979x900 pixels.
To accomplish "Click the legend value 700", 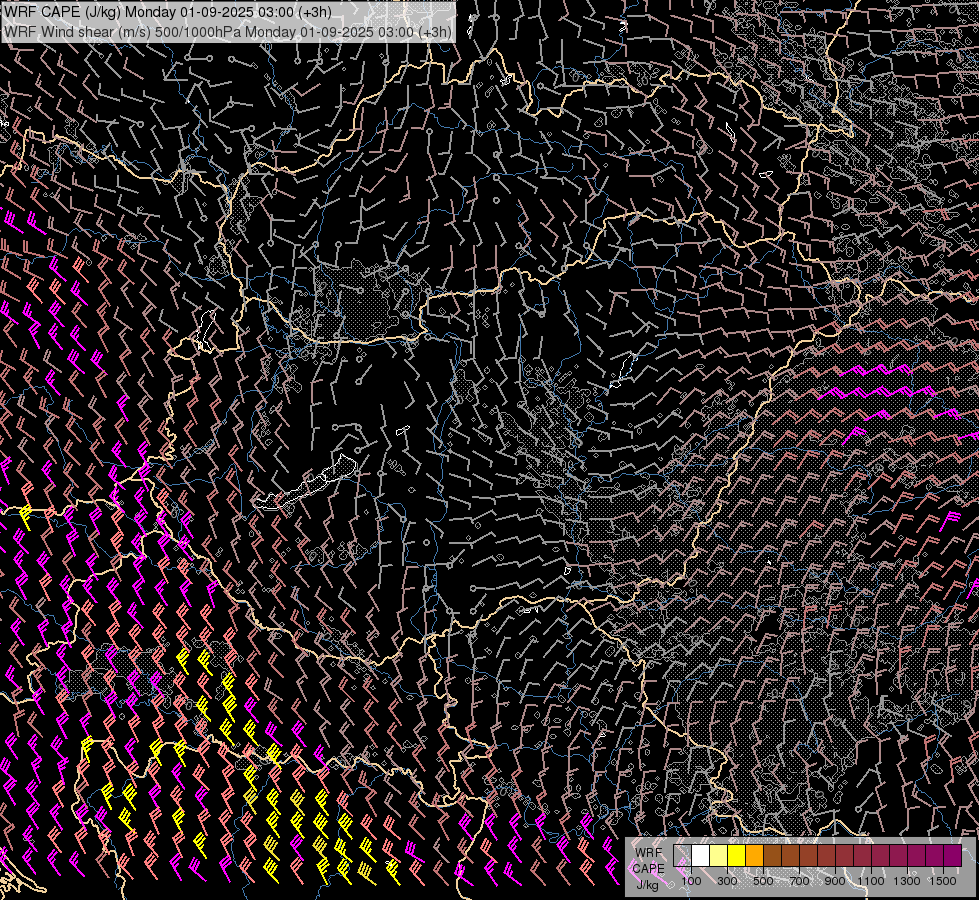I will tap(799, 881).
